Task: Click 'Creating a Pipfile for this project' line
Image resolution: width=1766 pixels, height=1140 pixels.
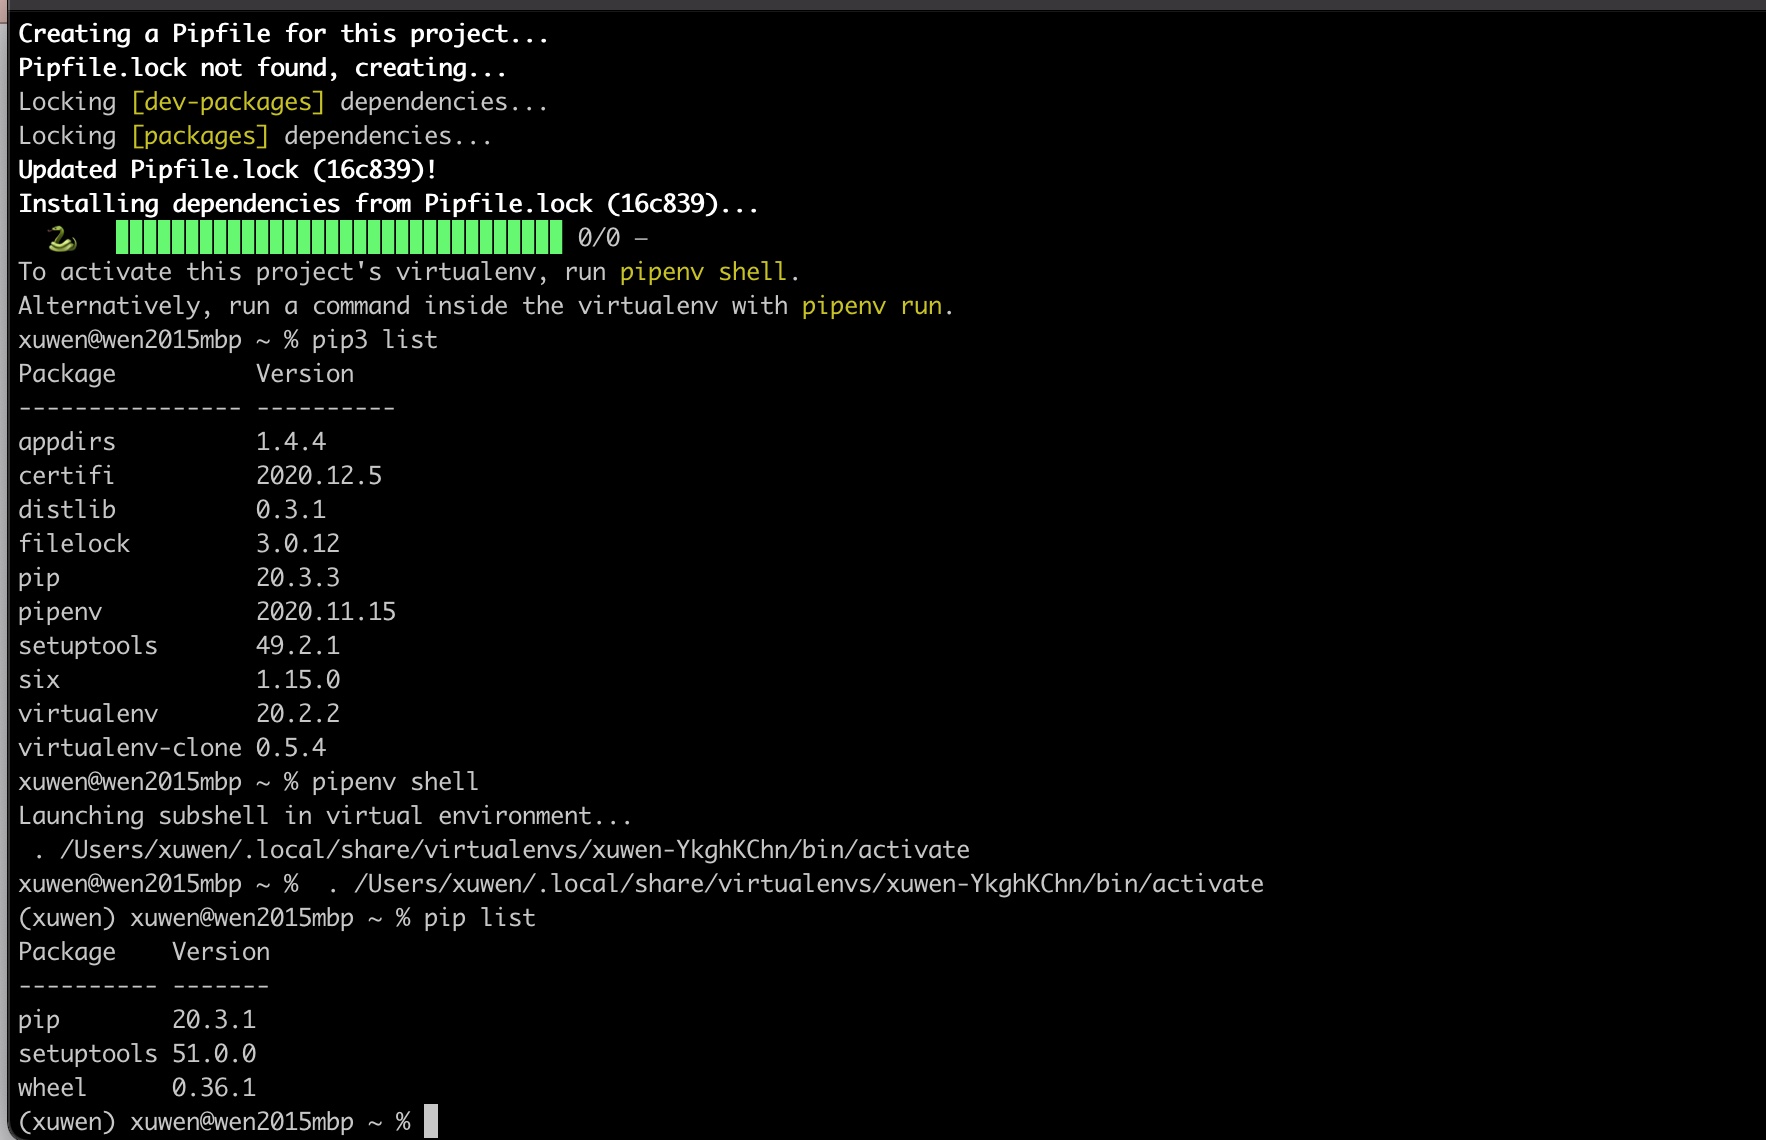Action: [x=283, y=34]
